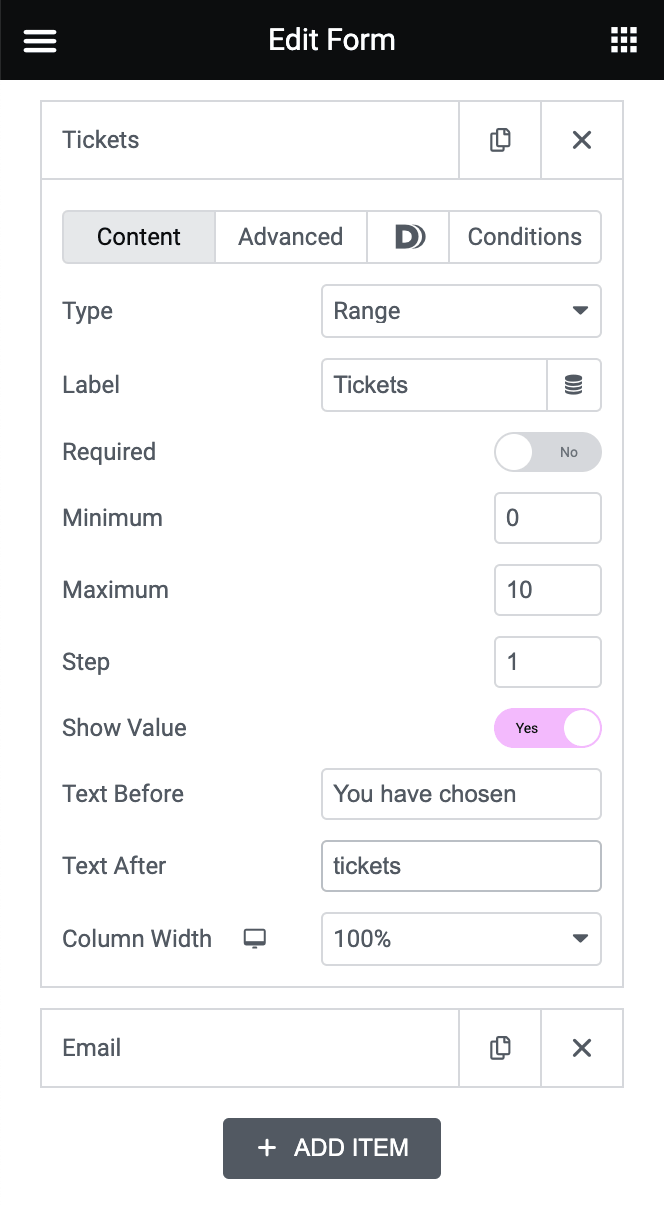Open the Conditions tab
Image resolution: width=664 pixels, height=1208 pixels.
[525, 237]
